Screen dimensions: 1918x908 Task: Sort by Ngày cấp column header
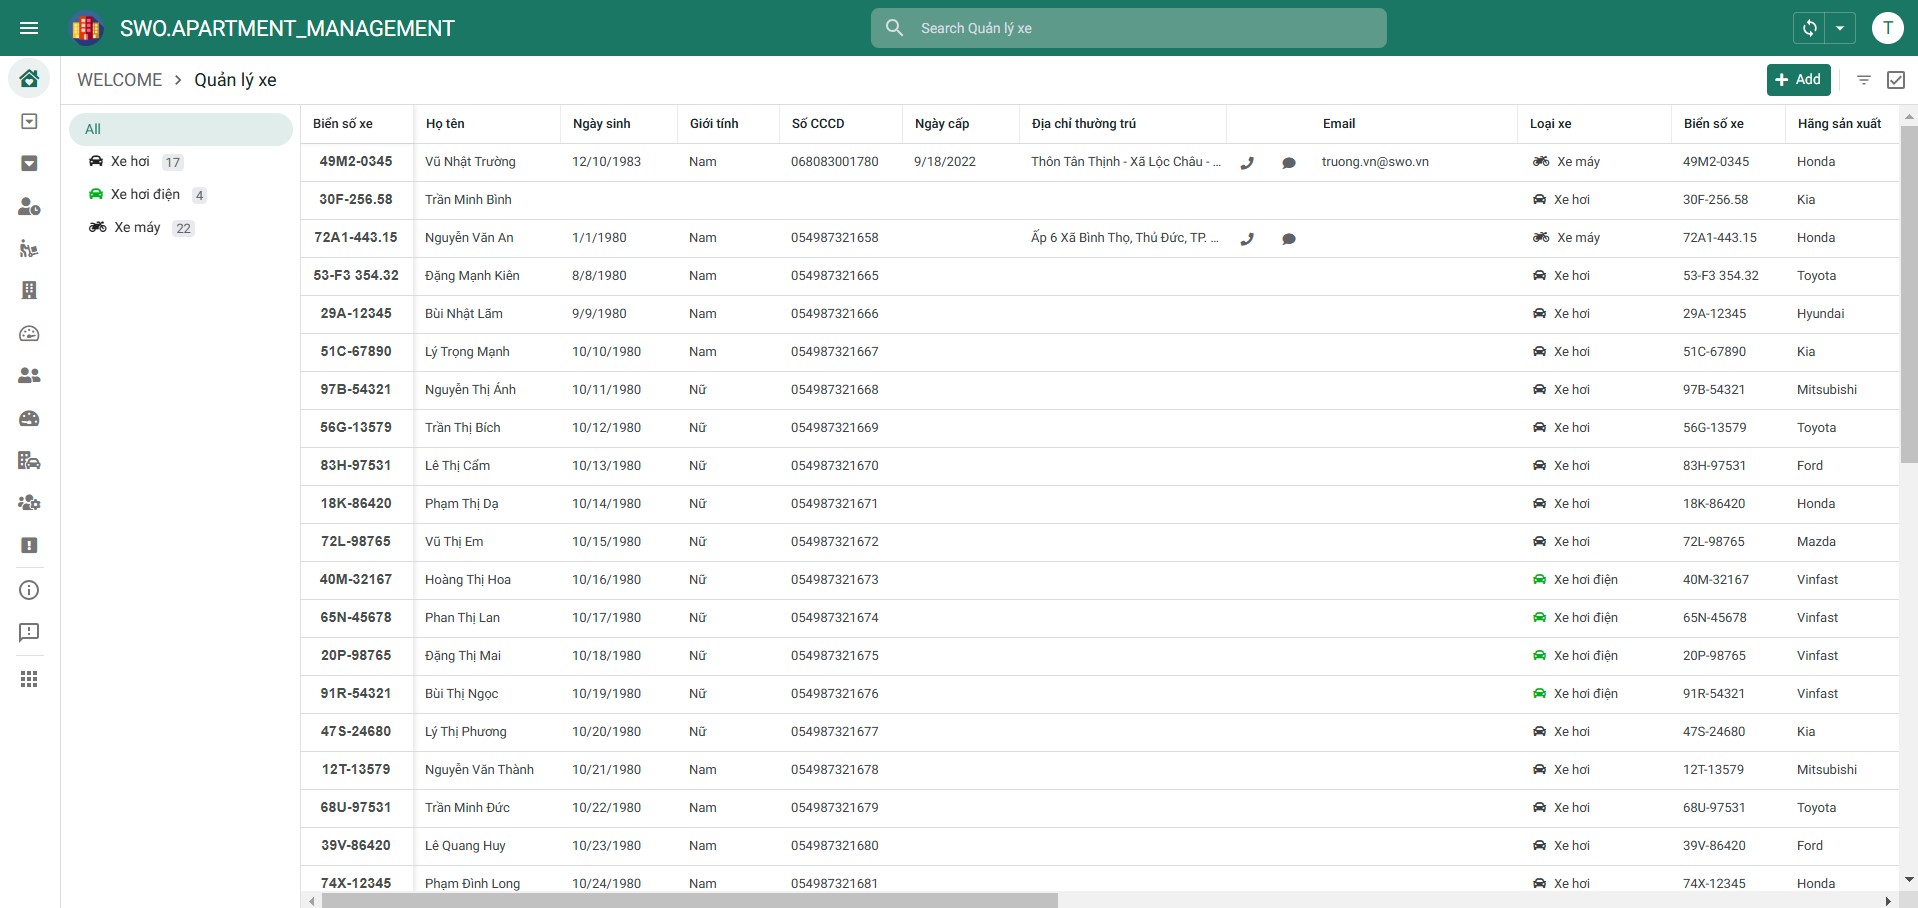click(x=942, y=124)
